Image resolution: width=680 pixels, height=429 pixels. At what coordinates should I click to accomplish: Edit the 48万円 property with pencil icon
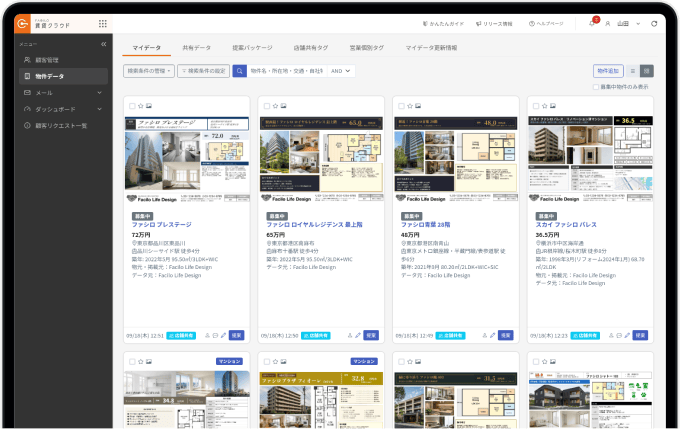pyautogui.click(x=492, y=335)
